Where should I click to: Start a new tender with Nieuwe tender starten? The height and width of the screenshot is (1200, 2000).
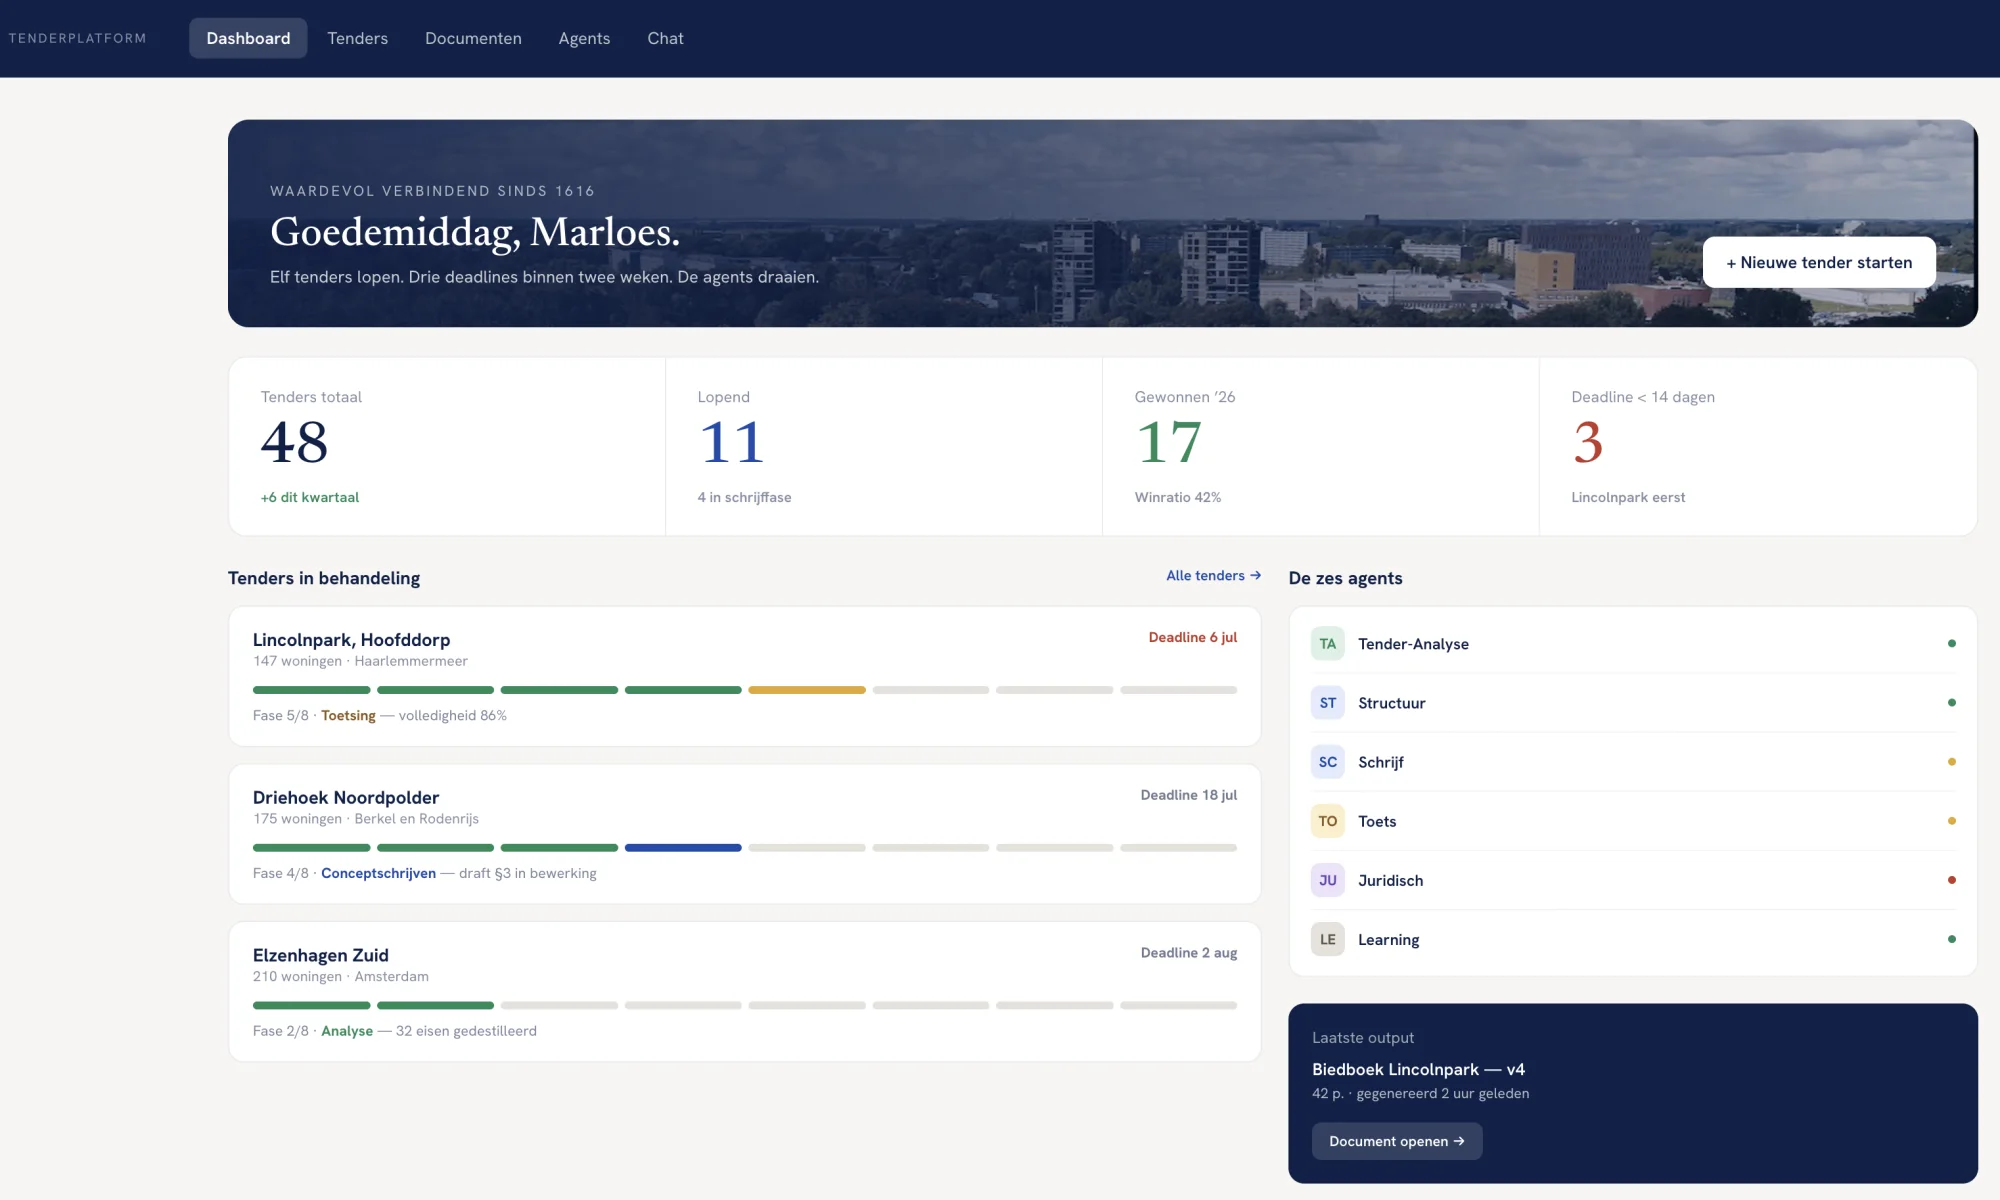pos(1819,262)
